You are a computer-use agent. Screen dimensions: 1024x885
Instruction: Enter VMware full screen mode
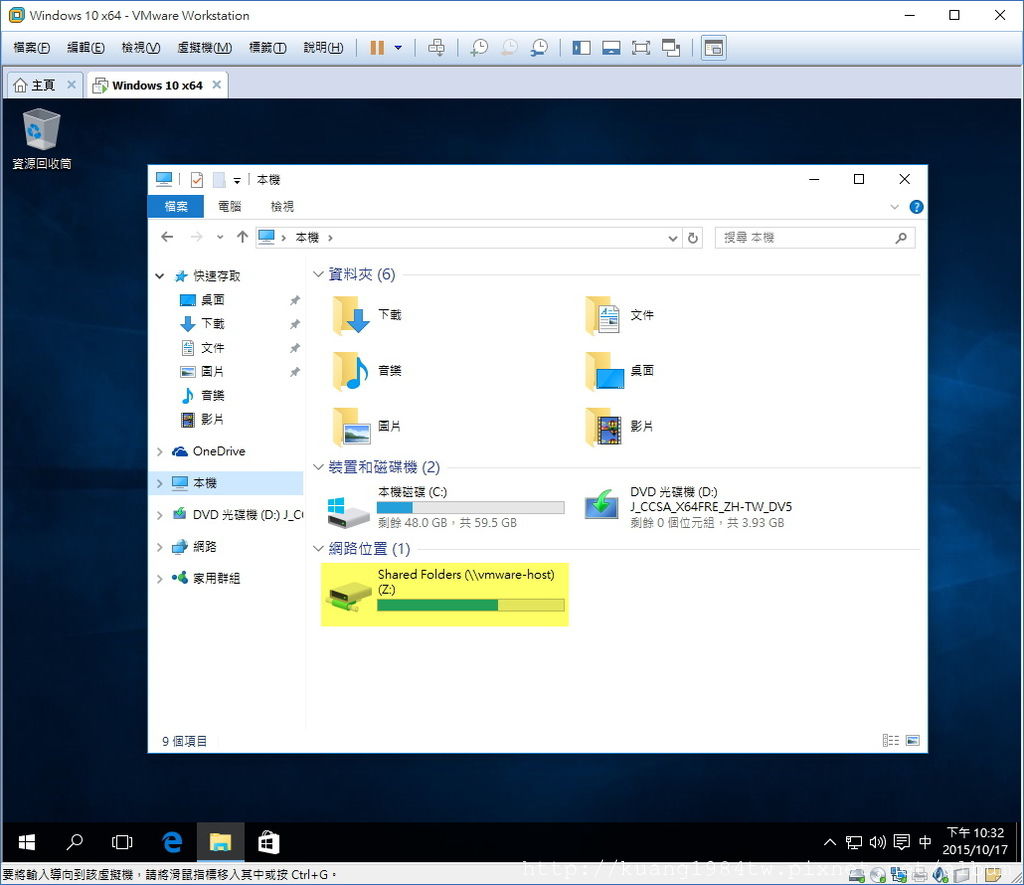tap(641, 48)
